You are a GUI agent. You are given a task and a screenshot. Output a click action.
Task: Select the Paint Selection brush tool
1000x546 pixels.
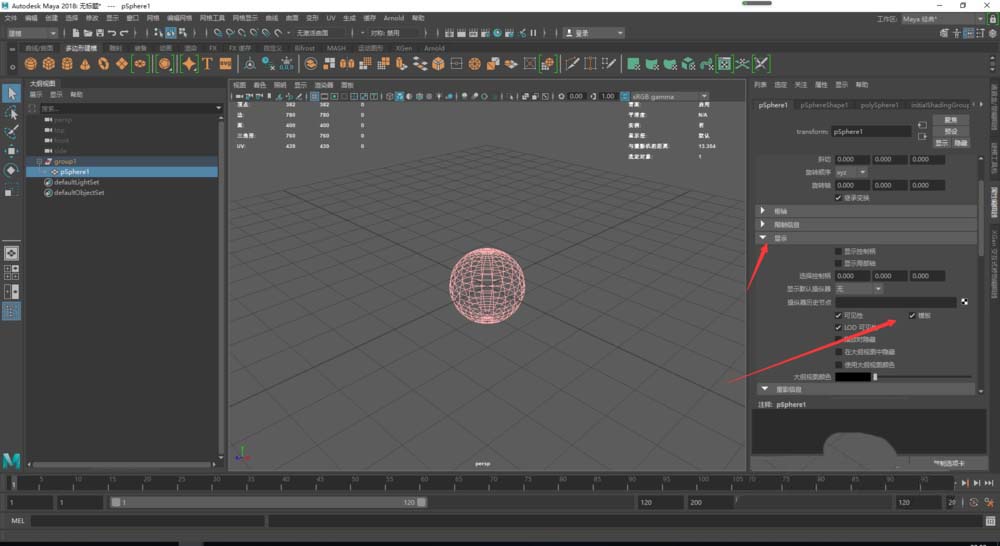12,132
